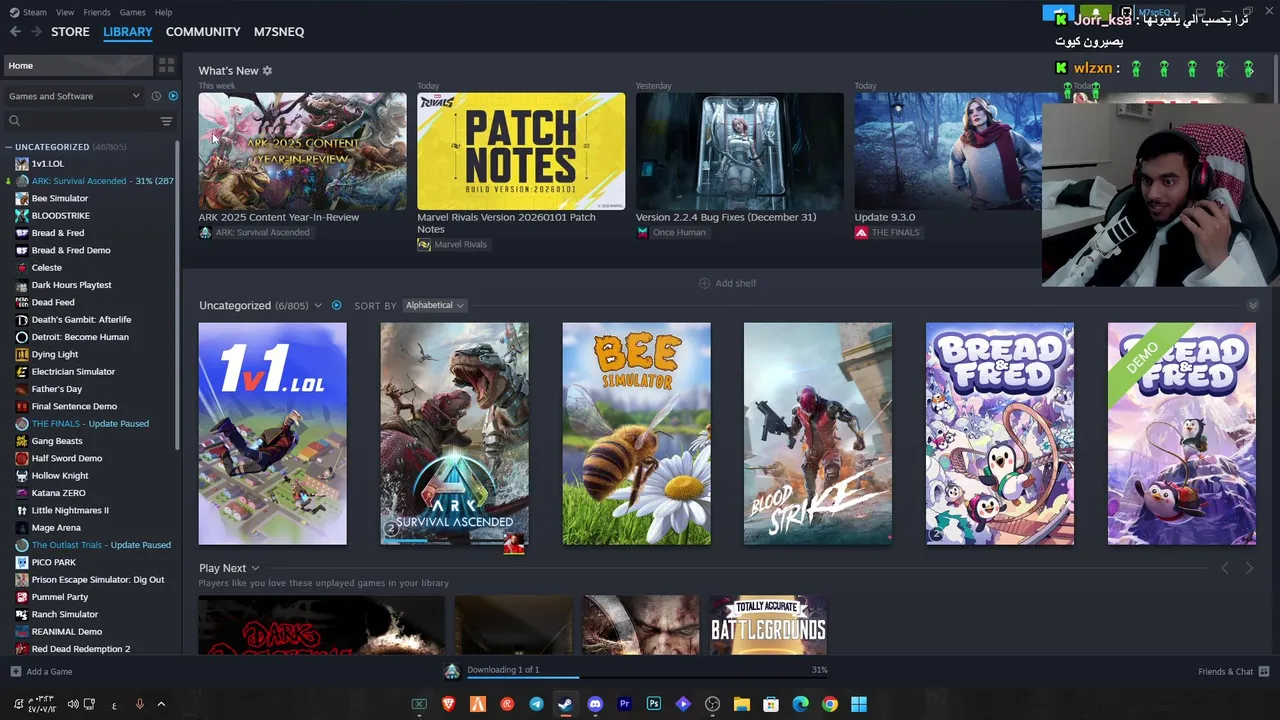Open the Blood Strike game cover
The height and width of the screenshot is (720, 1280).
pos(818,434)
